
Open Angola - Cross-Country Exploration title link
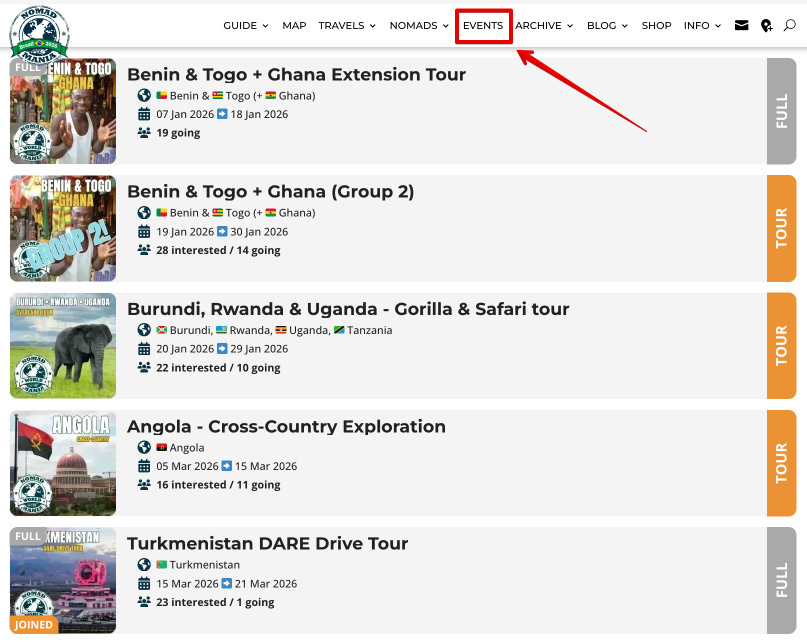pos(286,427)
